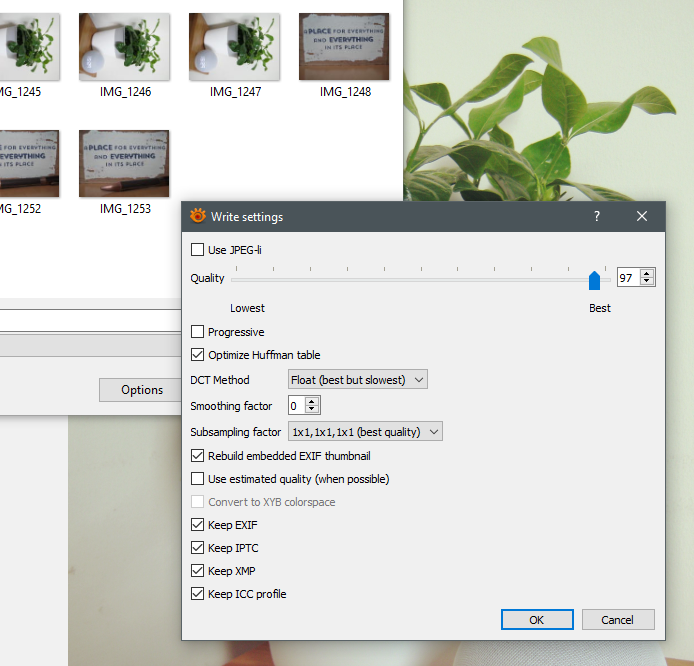This screenshot has width=694, height=666.
Task: Click the Options button in the window behind
Action: (142, 390)
